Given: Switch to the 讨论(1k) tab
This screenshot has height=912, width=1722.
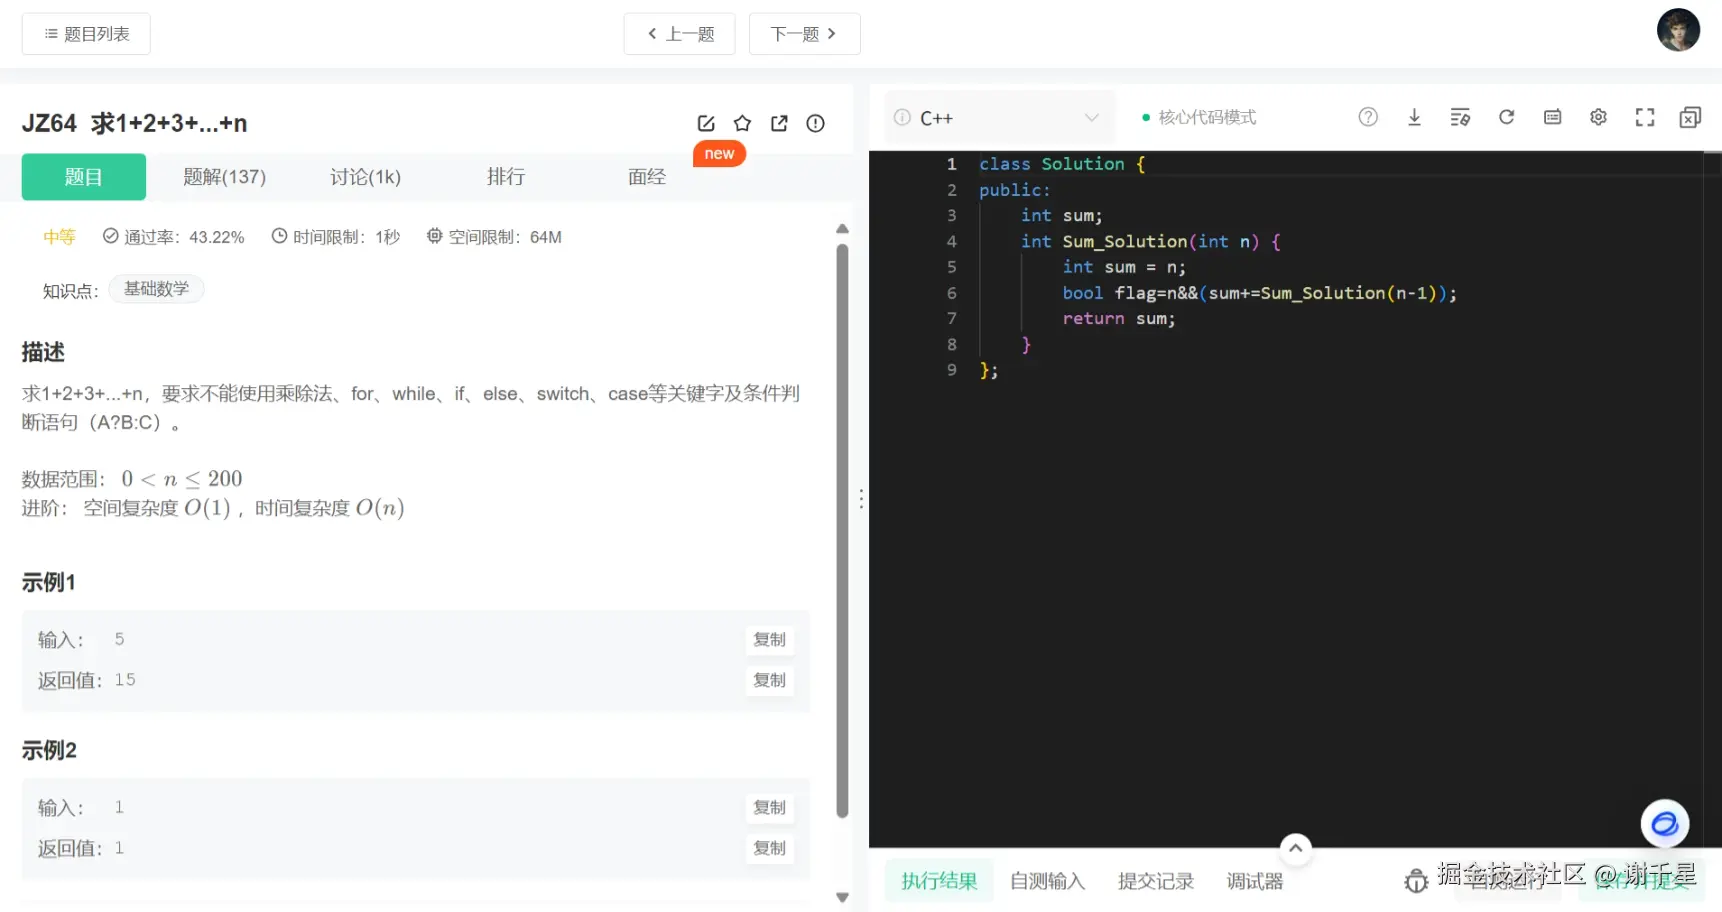Looking at the screenshot, I should [x=365, y=177].
